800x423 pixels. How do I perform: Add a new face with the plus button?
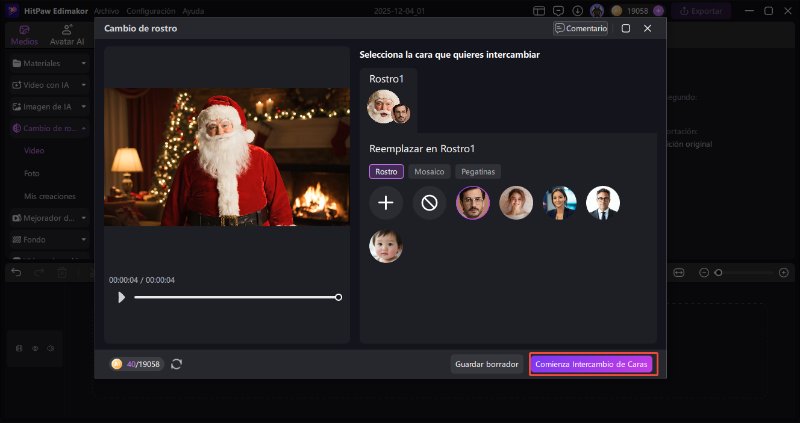(386, 203)
